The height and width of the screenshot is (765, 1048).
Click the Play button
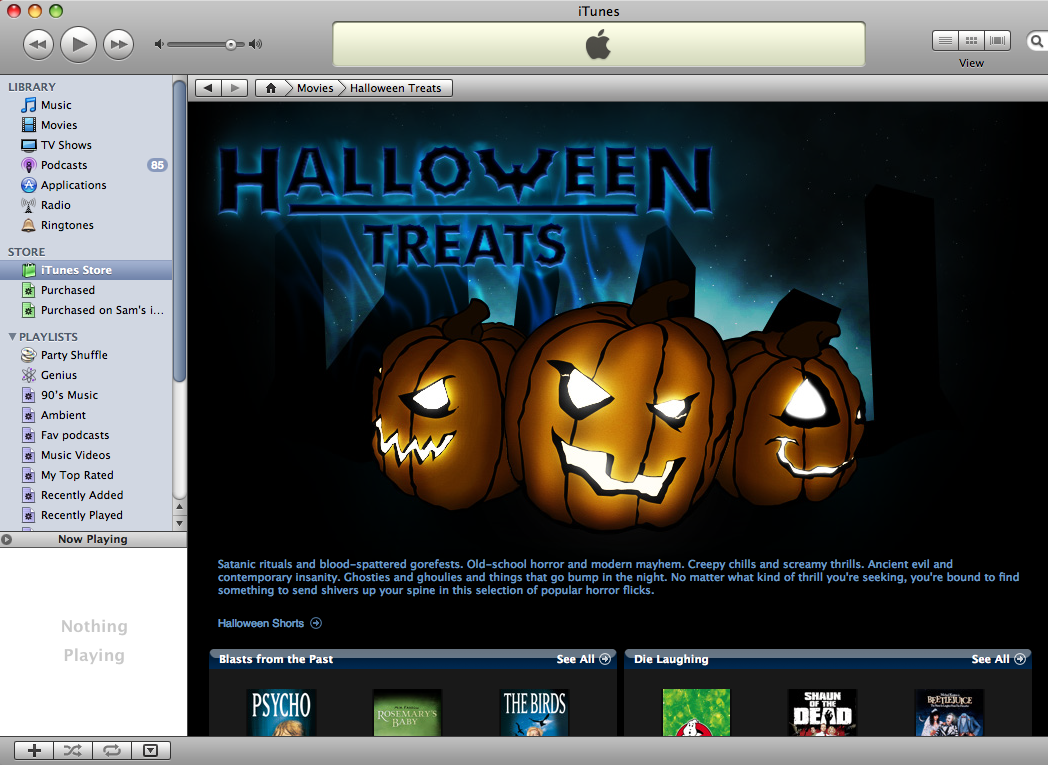[78, 44]
